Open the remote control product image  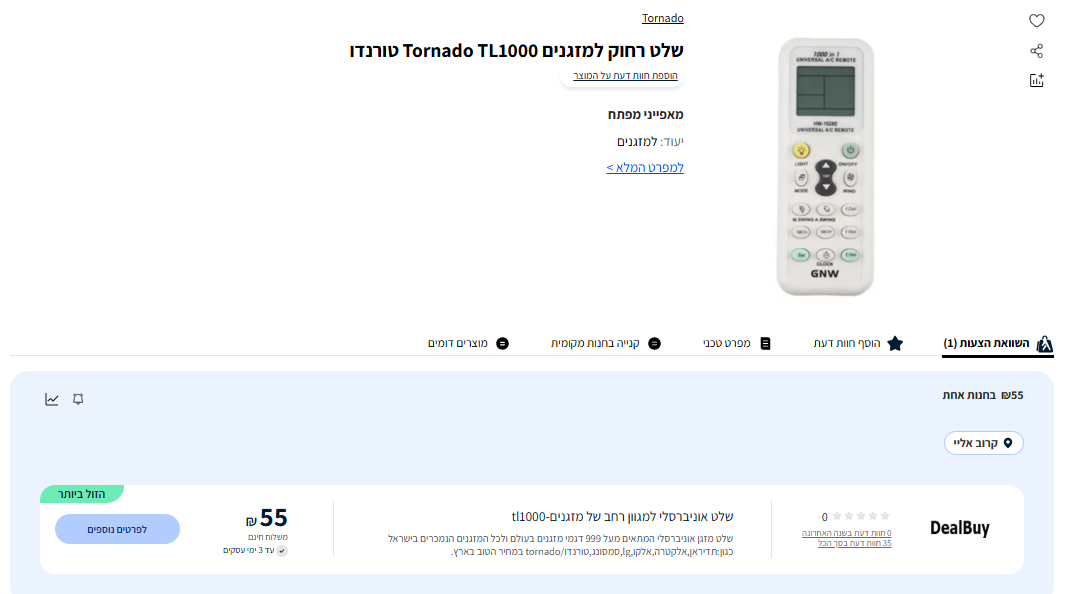pyautogui.click(x=825, y=167)
